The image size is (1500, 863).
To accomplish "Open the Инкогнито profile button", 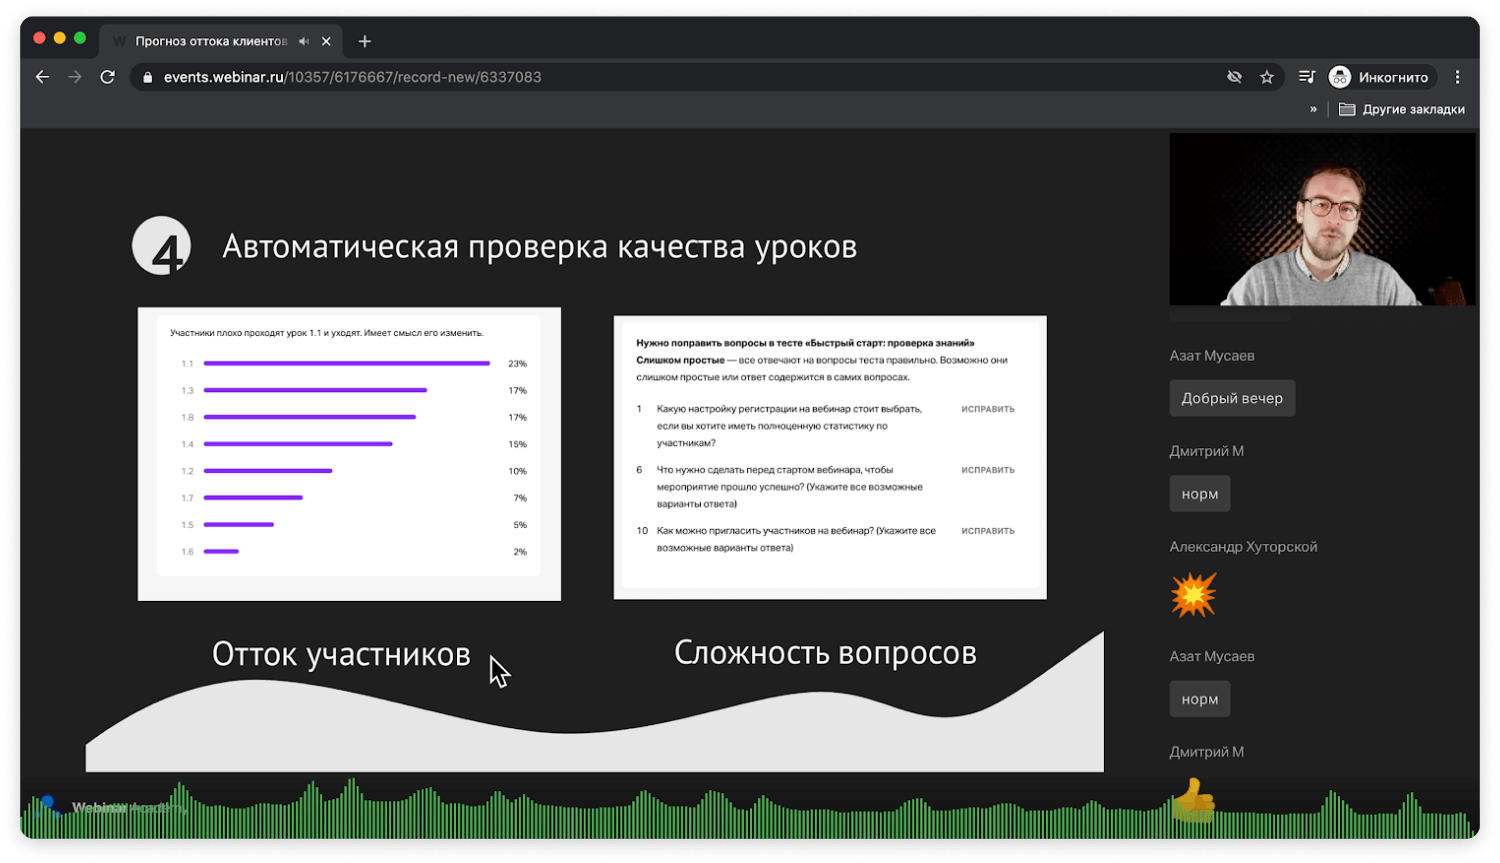I will tap(1379, 77).
